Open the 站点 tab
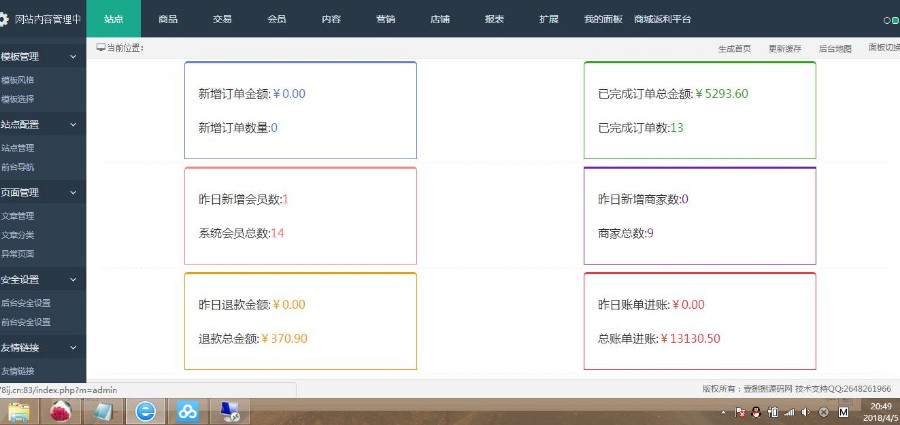Viewport: 900px width, 425px height. pos(114,19)
